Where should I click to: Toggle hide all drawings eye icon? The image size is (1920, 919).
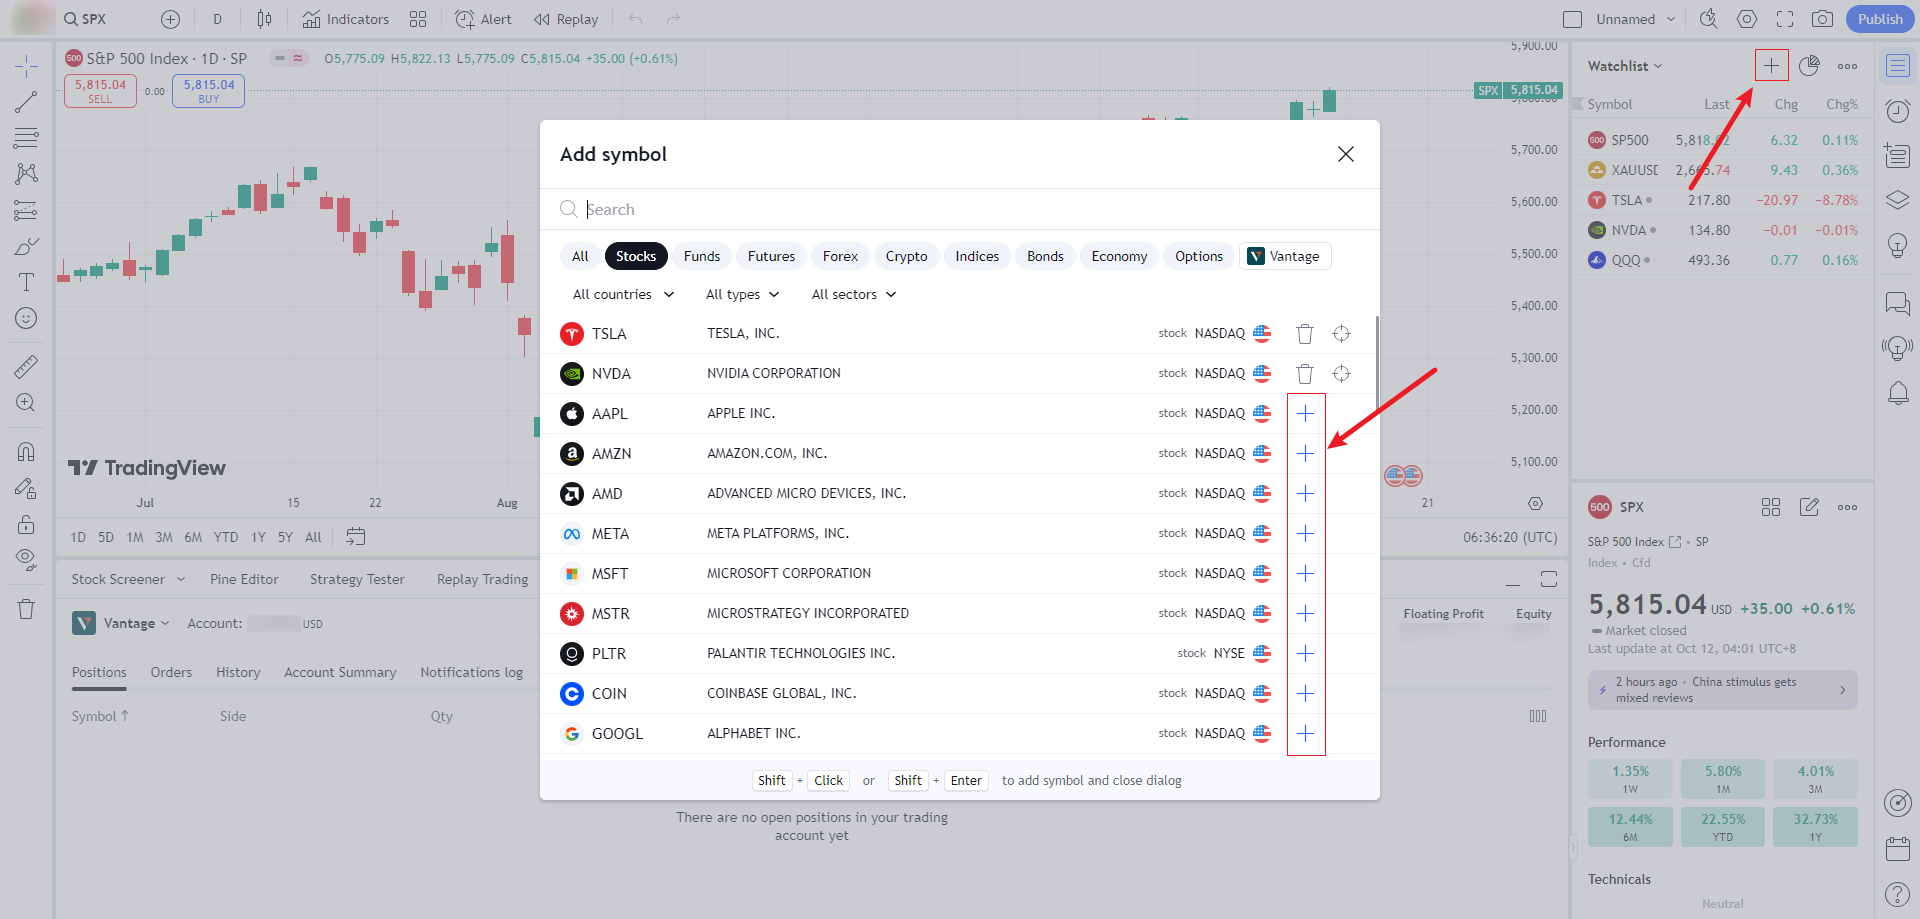(x=26, y=558)
